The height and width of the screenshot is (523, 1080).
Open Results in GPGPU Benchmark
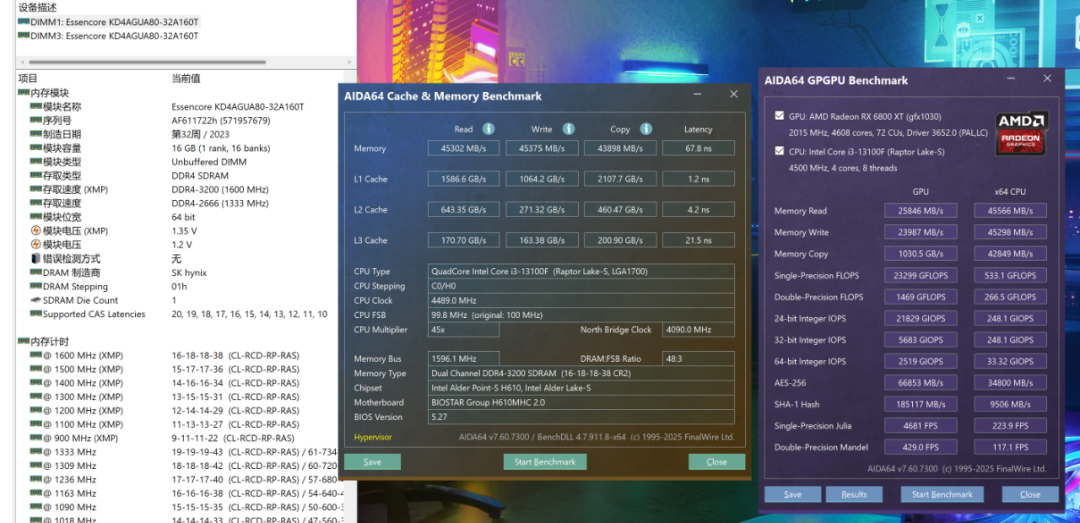pyautogui.click(x=854, y=494)
